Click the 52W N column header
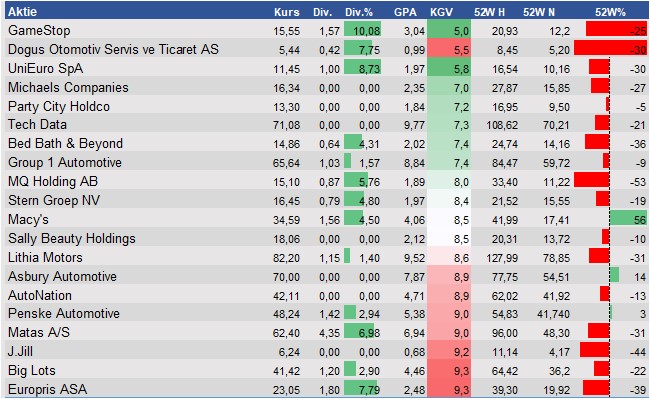Viewport: 650px width, 399px height. [x=539, y=12]
